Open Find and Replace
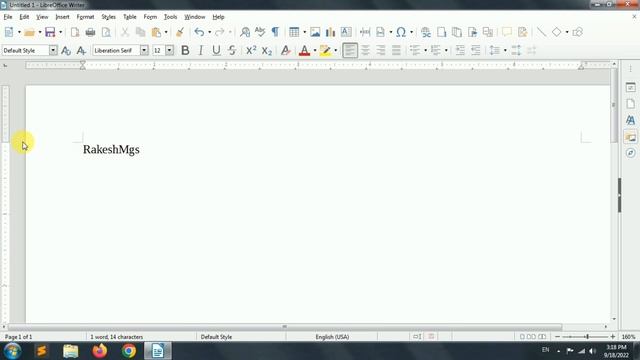Image resolution: width=640 pixels, height=360 pixels. tap(245, 32)
